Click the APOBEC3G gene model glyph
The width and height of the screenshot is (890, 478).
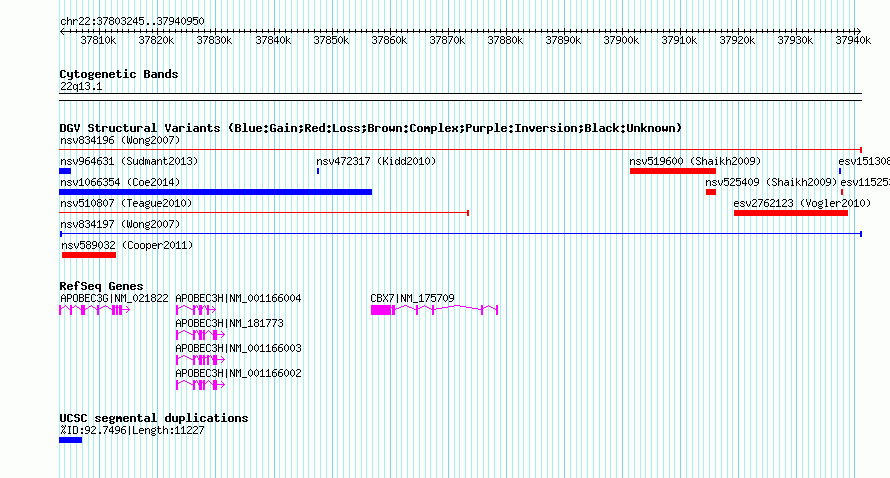95,310
